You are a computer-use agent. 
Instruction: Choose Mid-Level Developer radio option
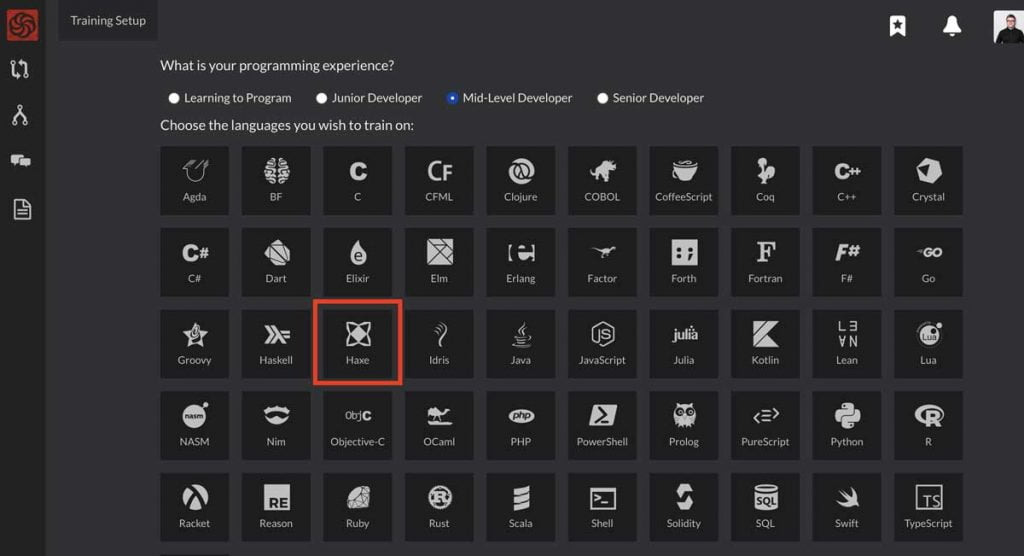[x=453, y=98]
